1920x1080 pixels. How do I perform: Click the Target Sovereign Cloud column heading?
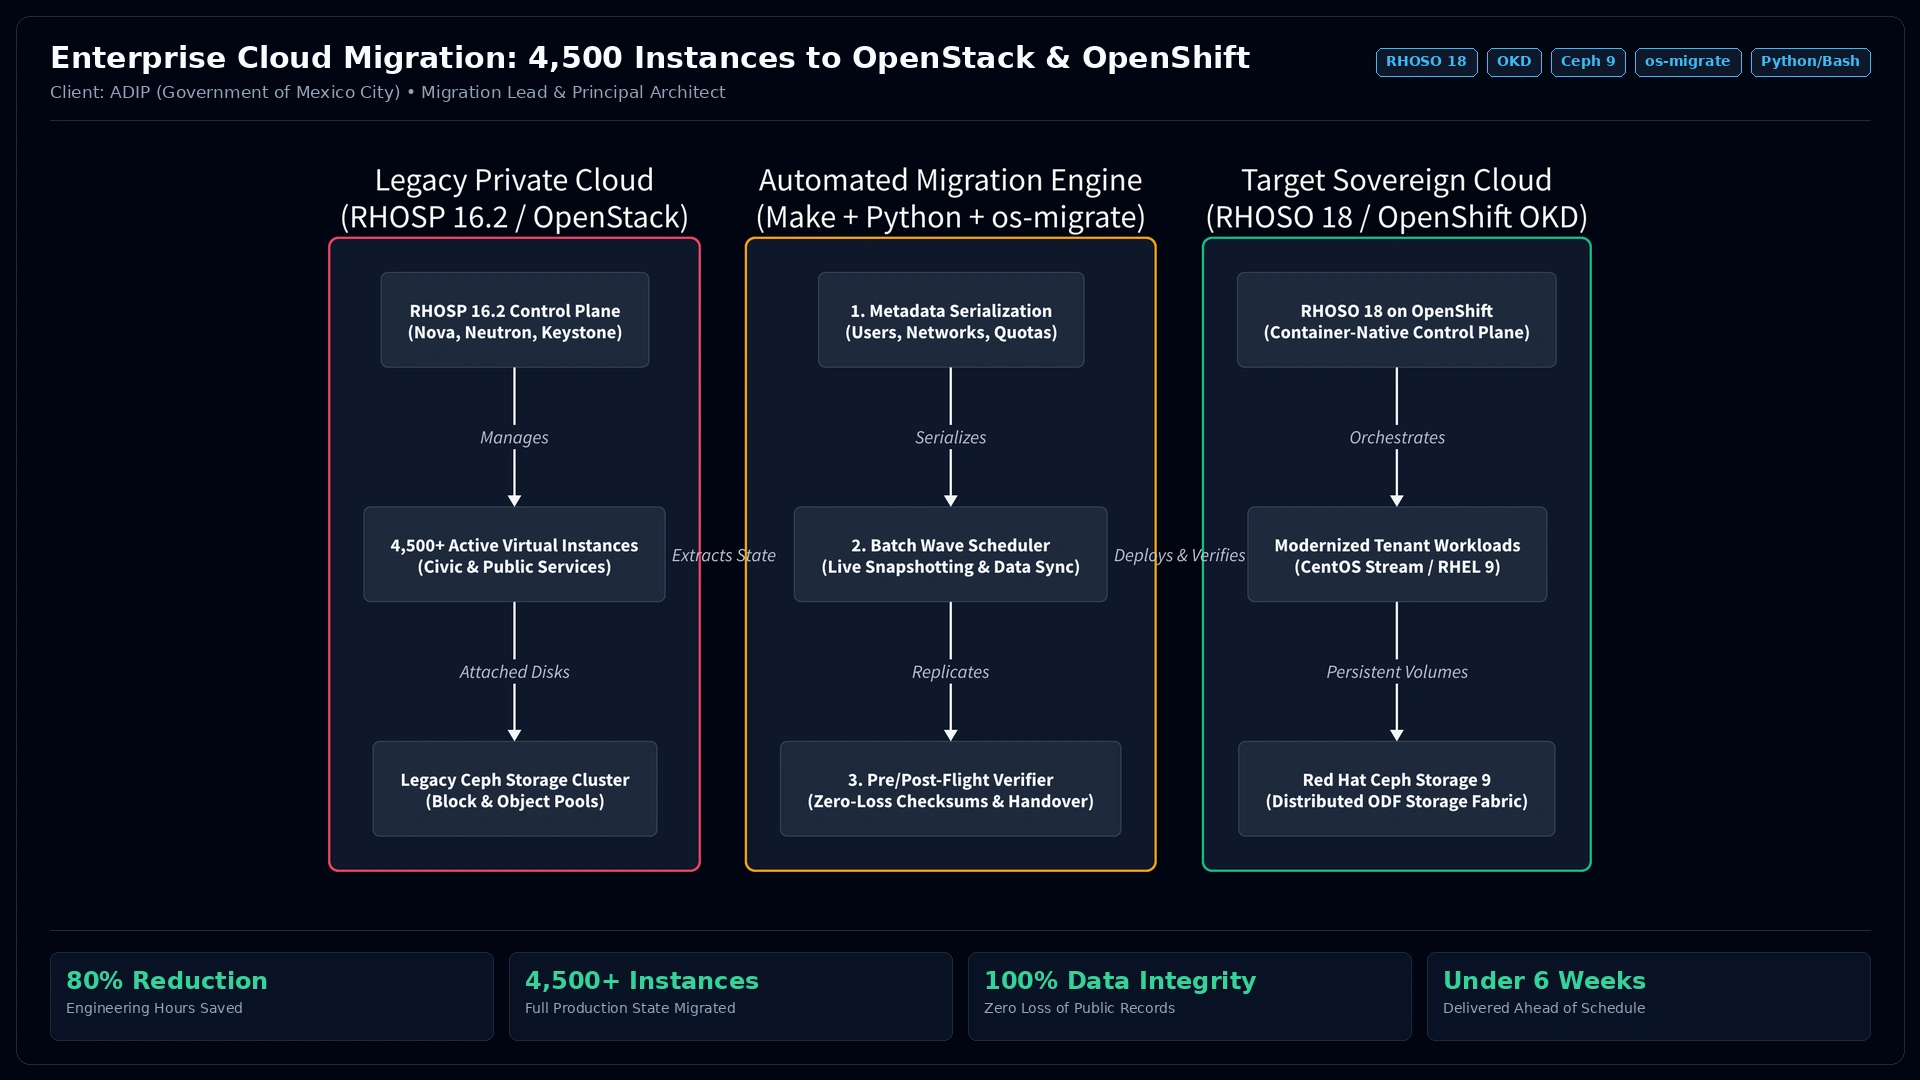pyautogui.click(x=1396, y=198)
